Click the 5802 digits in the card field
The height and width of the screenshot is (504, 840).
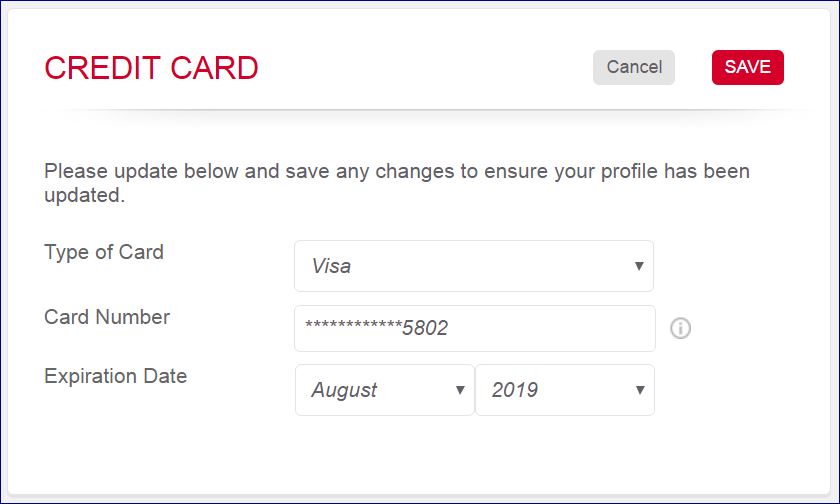[424, 328]
